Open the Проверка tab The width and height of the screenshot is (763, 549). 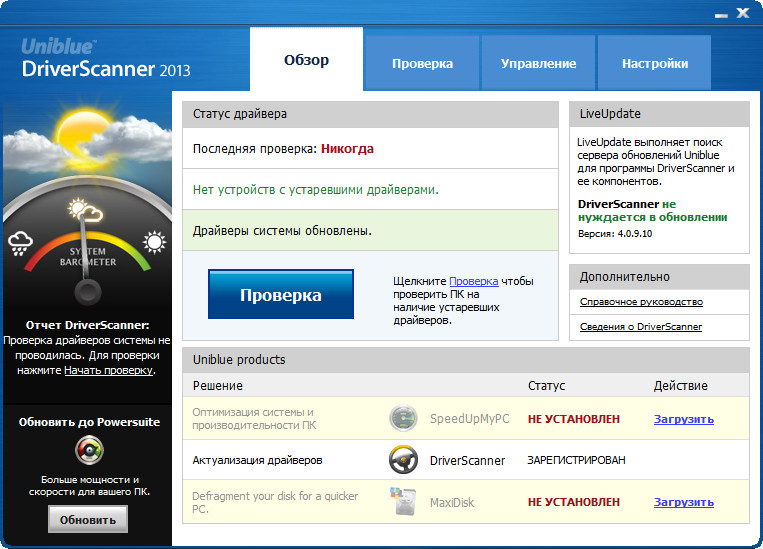point(422,63)
